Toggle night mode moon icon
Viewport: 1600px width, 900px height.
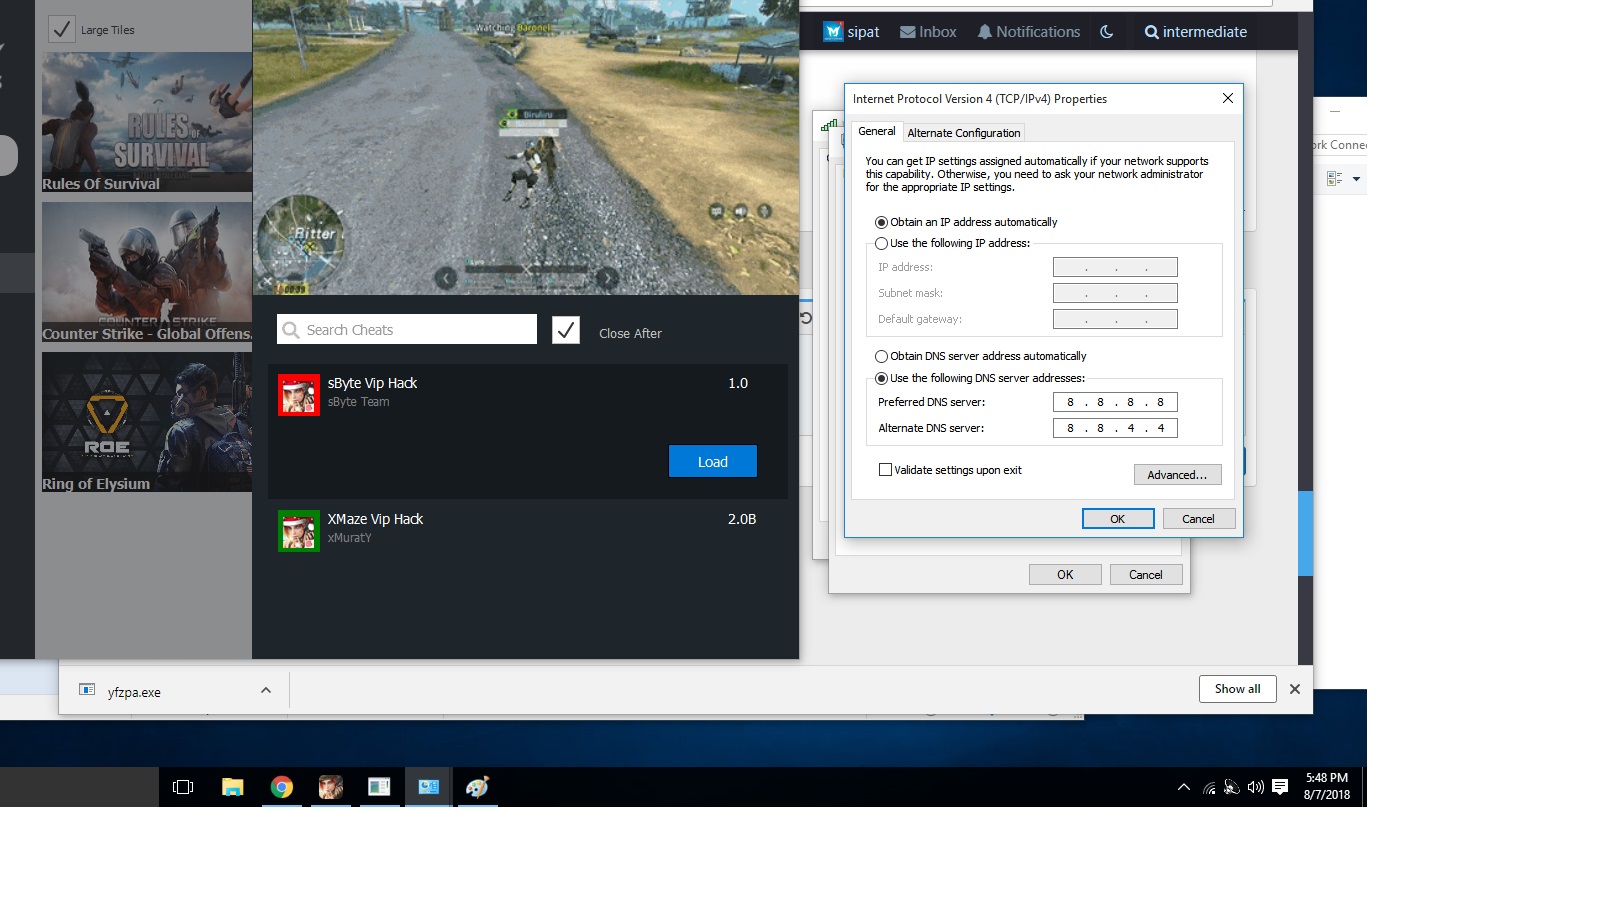click(x=1107, y=32)
